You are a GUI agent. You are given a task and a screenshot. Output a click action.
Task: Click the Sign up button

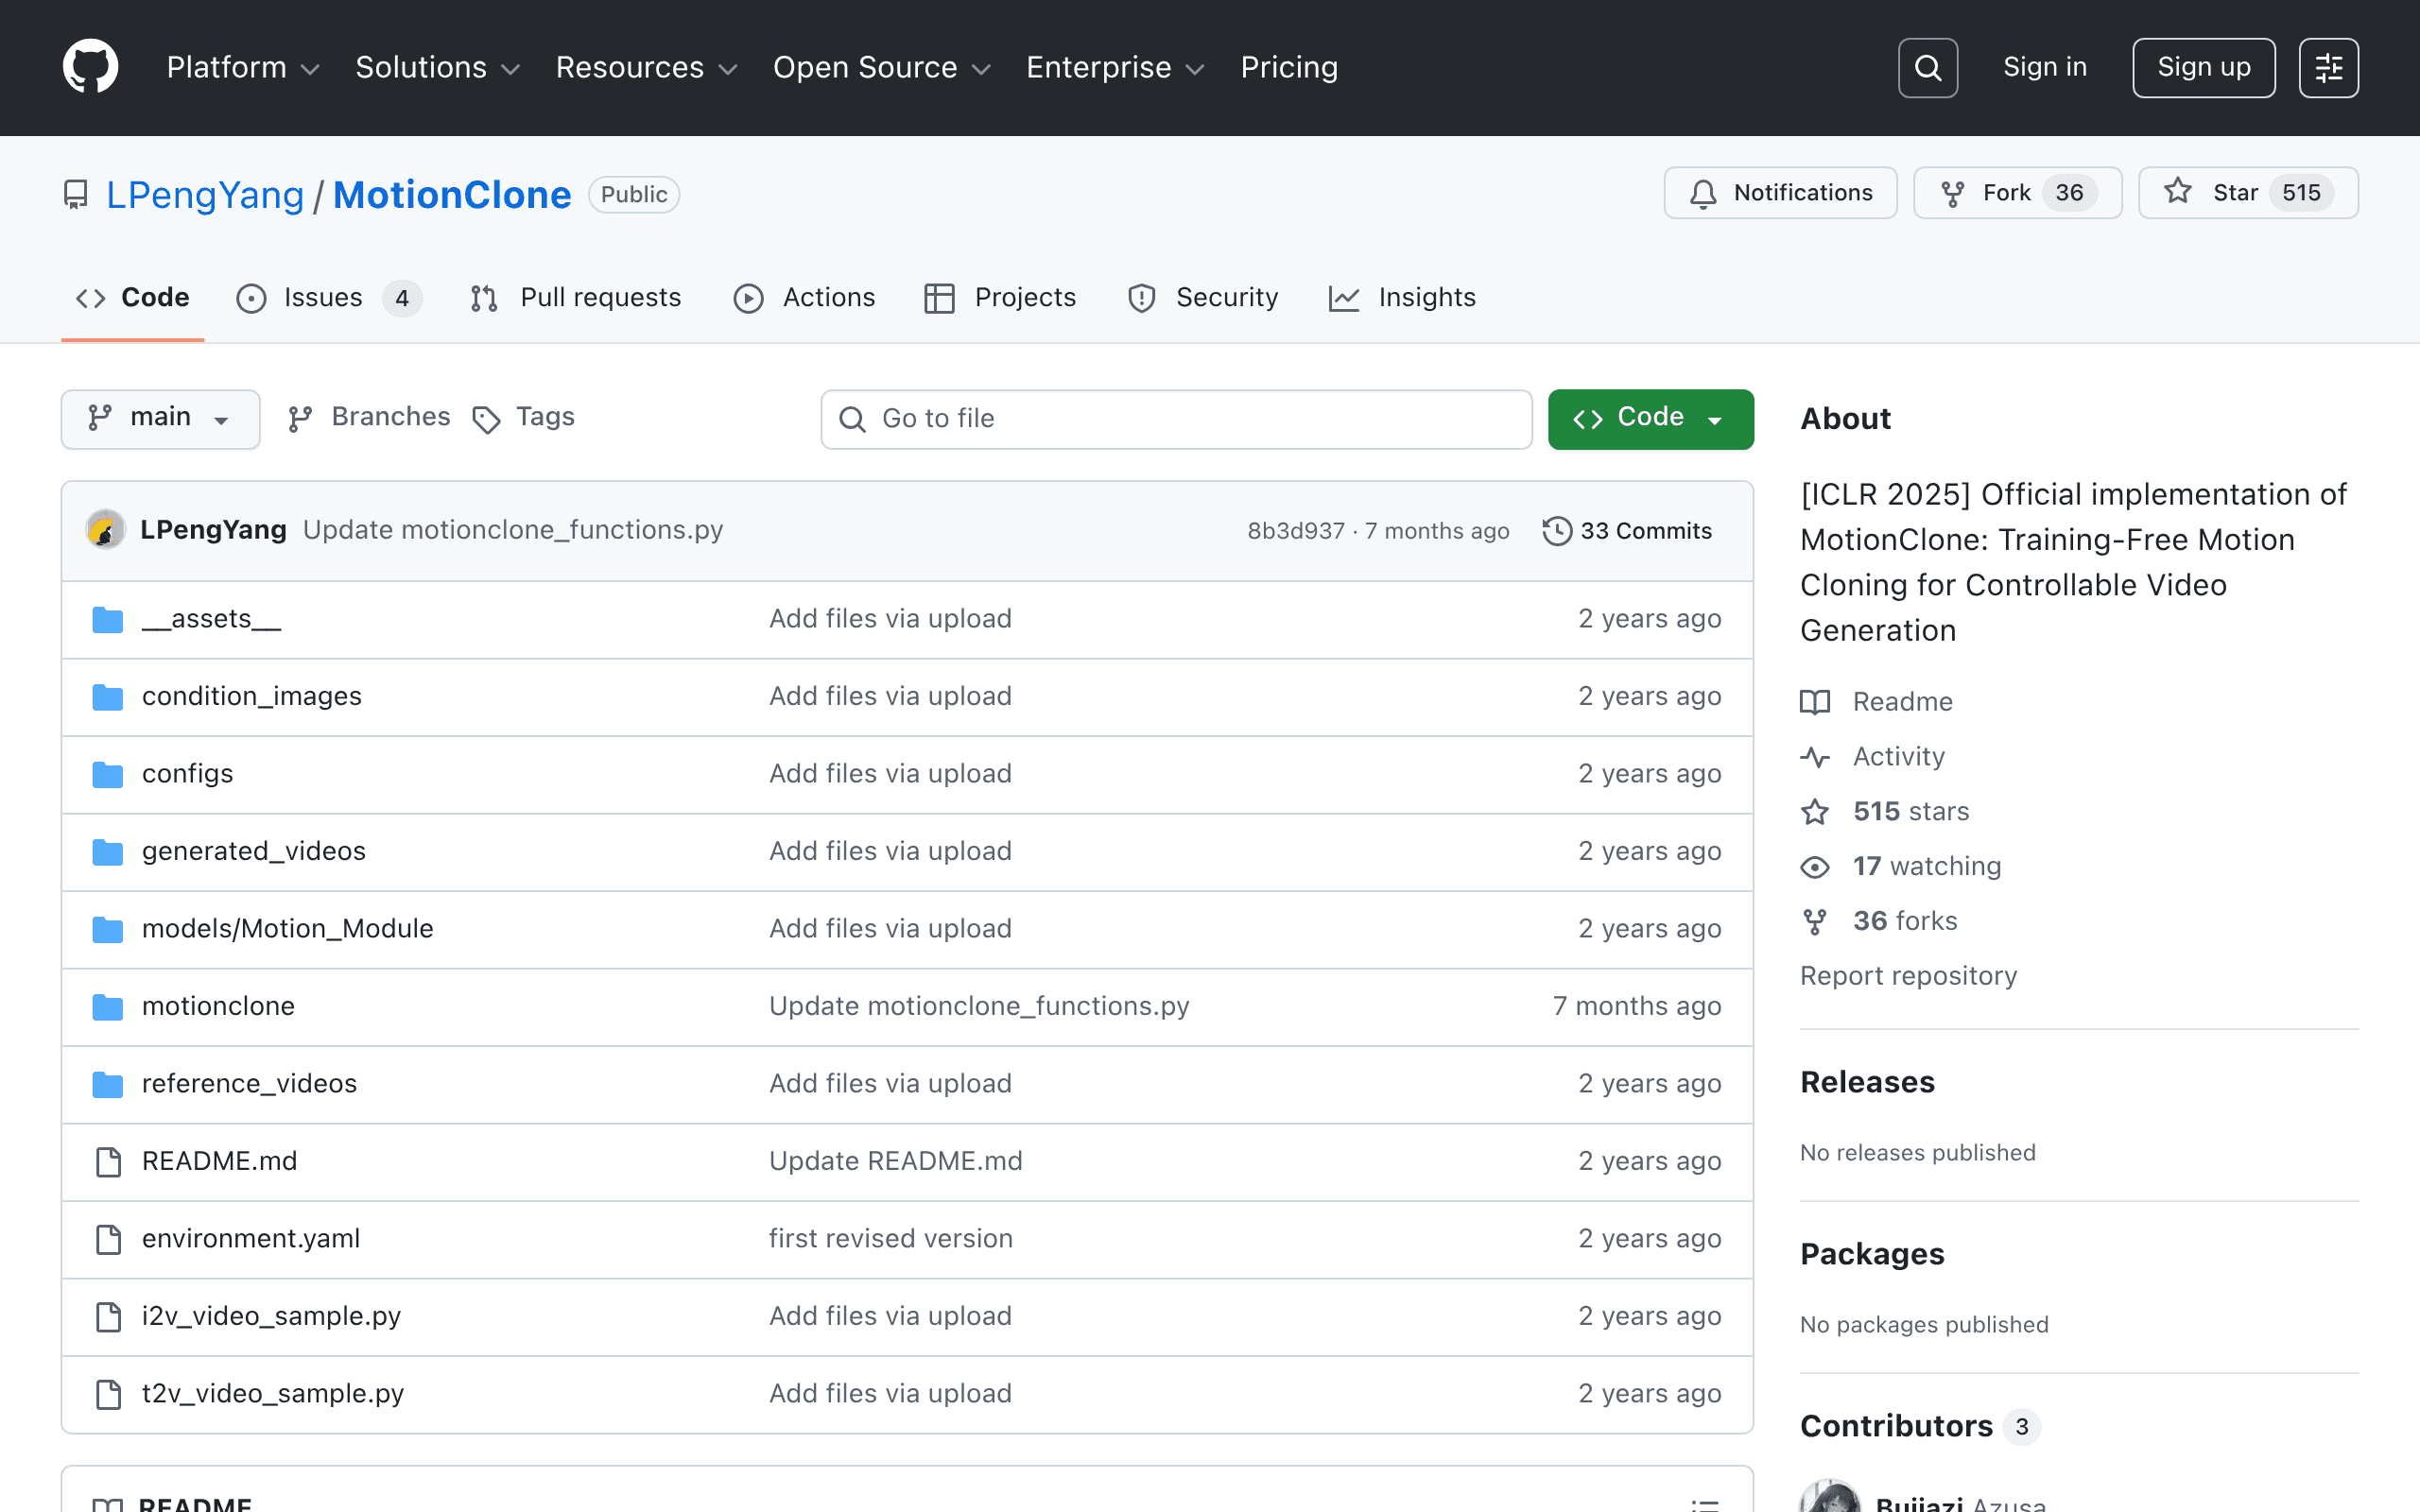pyautogui.click(x=2203, y=67)
